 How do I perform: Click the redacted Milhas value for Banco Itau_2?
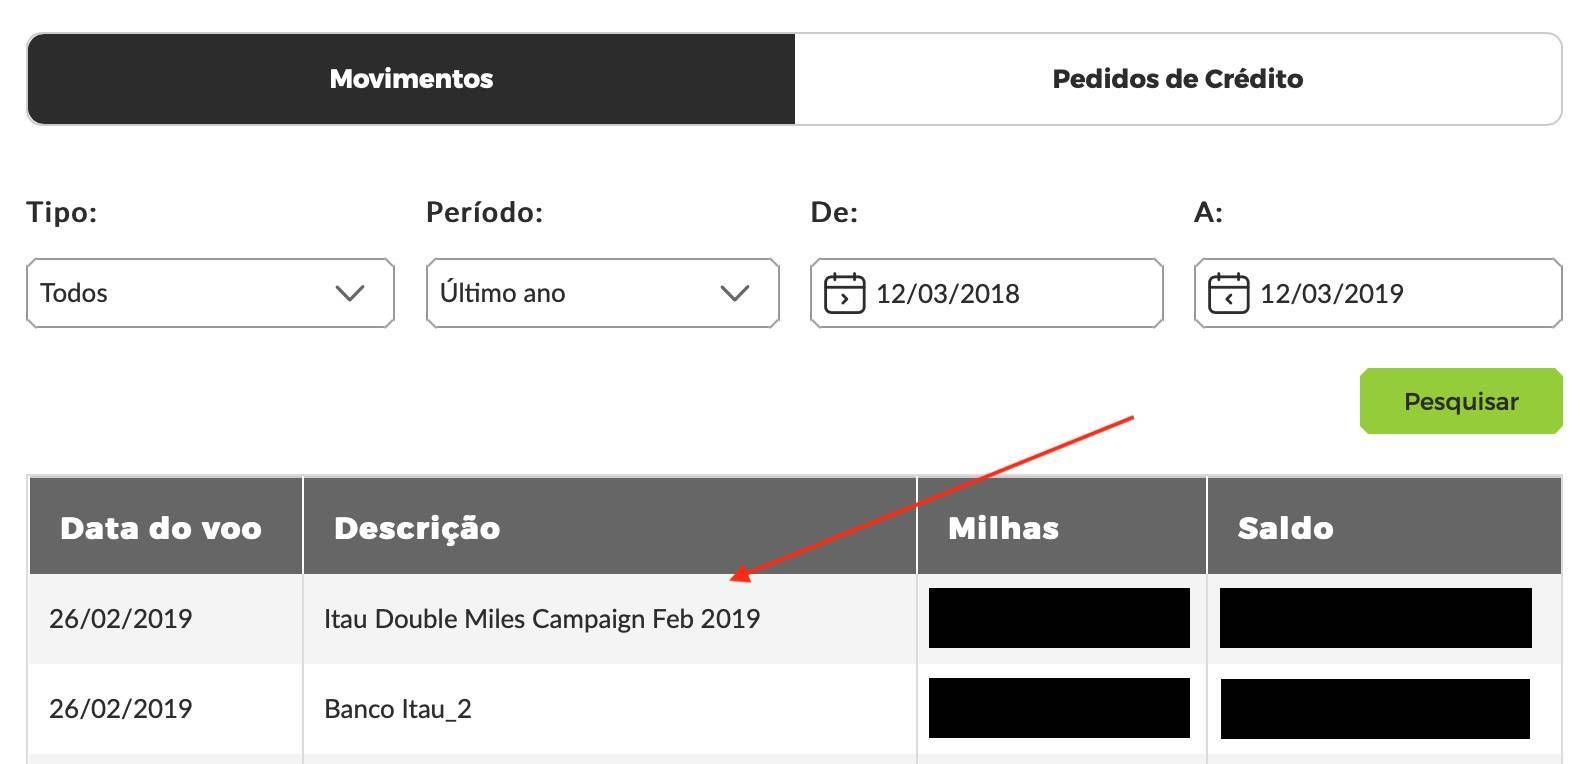(x=1059, y=708)
